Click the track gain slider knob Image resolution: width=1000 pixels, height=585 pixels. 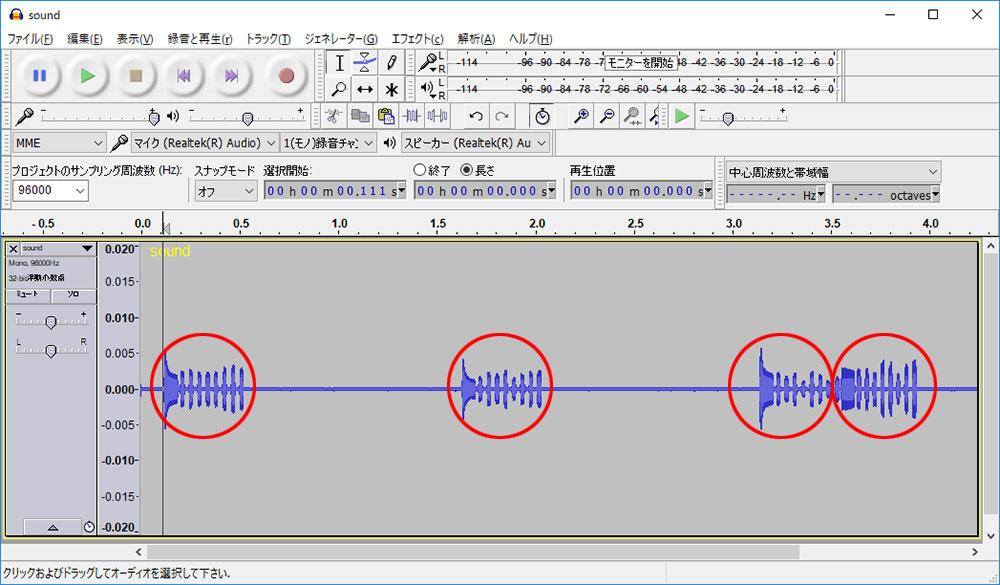click(x=51, y=321)
